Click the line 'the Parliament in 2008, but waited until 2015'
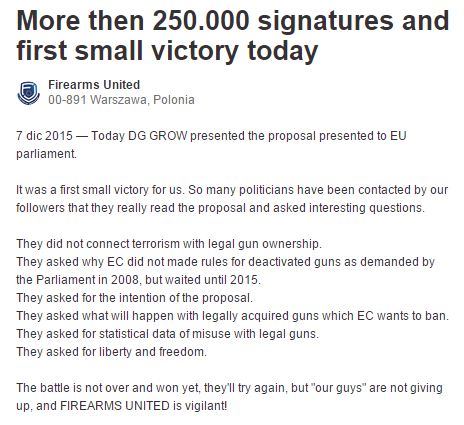This screenshot has width=464, height=425. 138,280
